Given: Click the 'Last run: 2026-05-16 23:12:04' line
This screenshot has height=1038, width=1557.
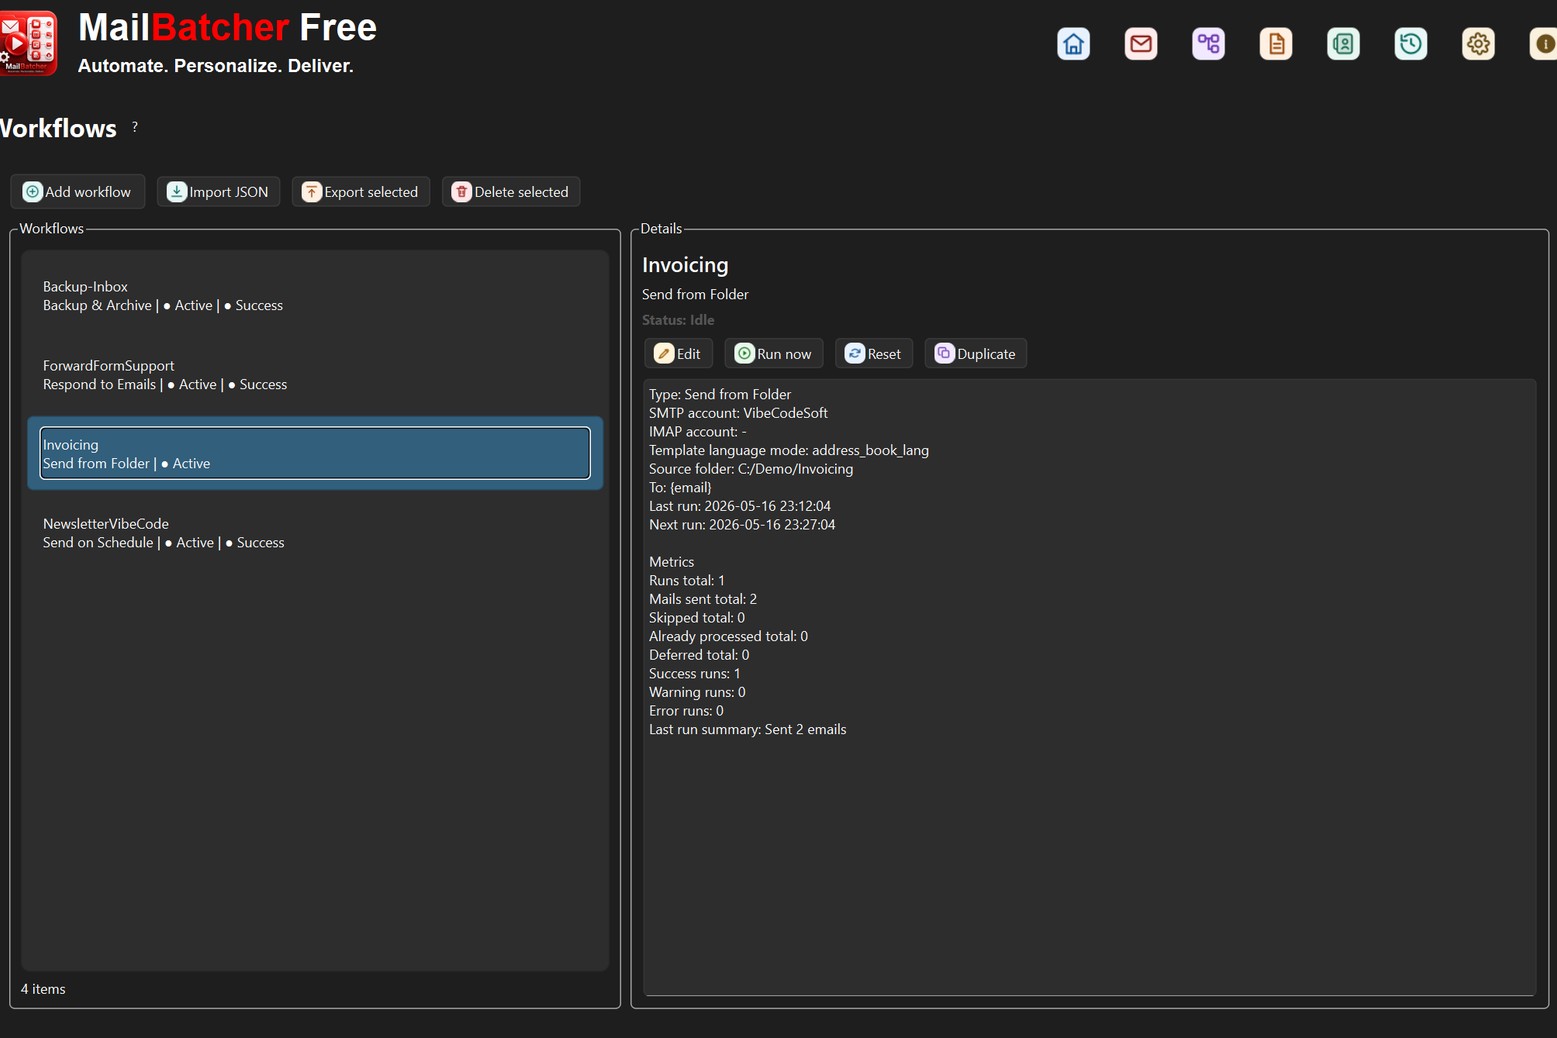Looking at the screenshot, I should (740, 506).
